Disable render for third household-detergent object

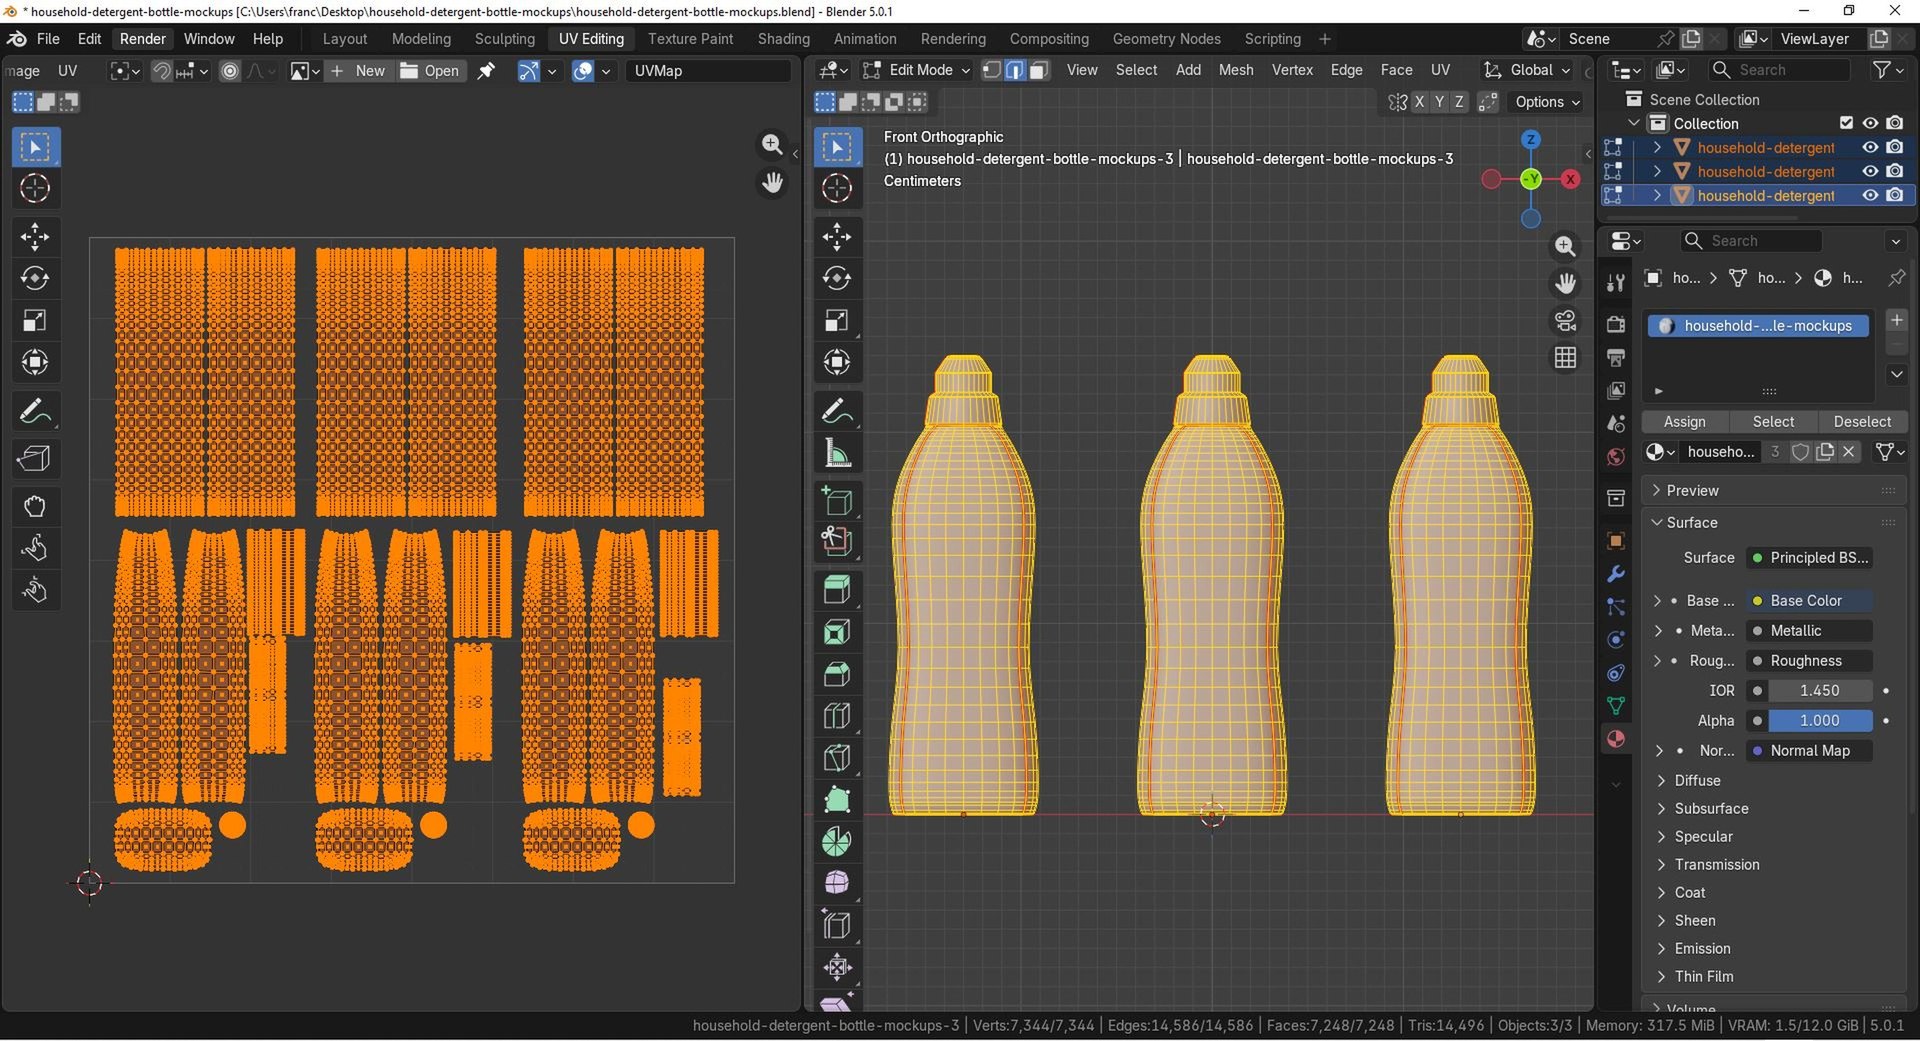coord(1895,195)
